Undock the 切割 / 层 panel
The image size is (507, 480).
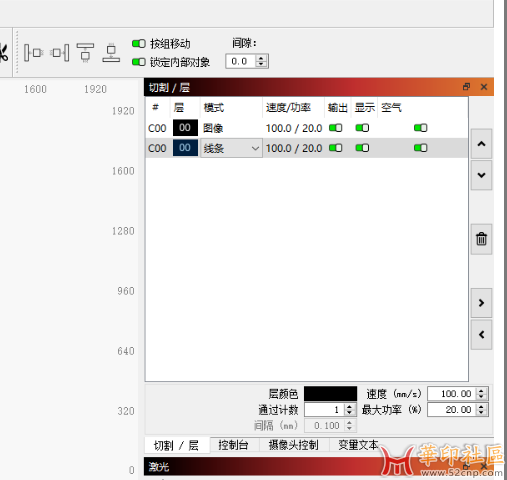pyautogui.click(x=466, y=87)
